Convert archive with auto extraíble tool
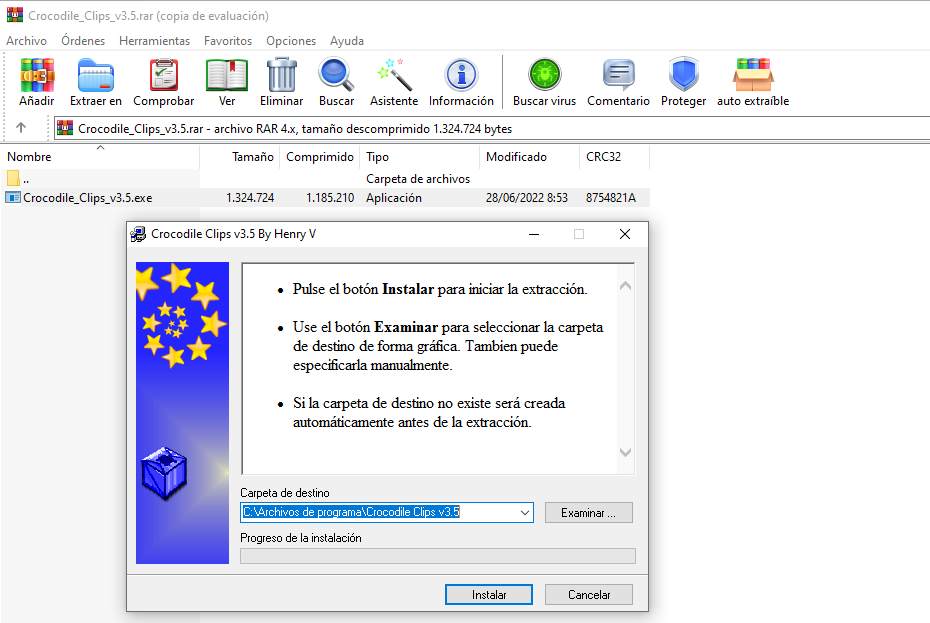Viewport: 930px width, 623px height. (x=752, y=80)
